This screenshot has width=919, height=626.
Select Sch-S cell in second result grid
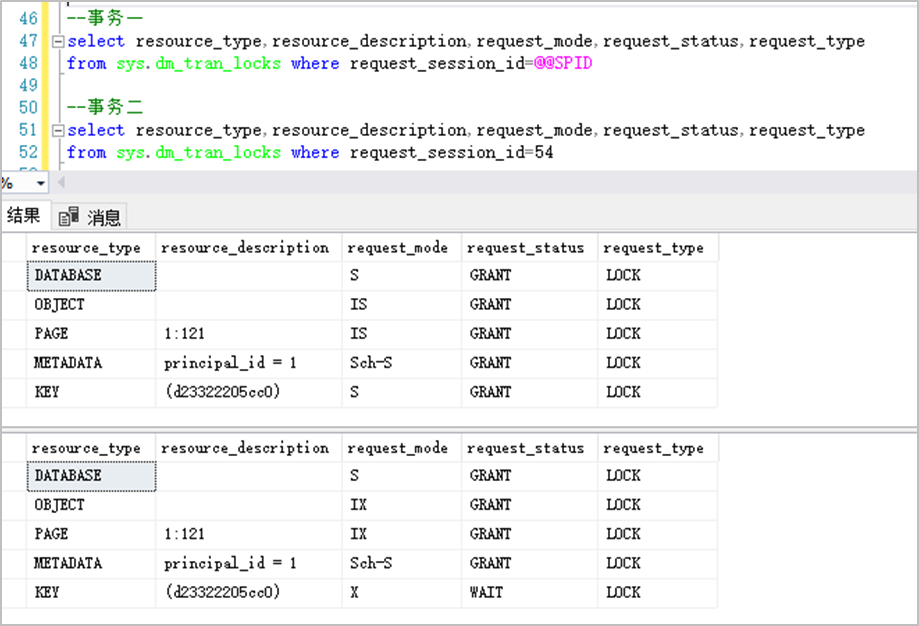point(370,563)
